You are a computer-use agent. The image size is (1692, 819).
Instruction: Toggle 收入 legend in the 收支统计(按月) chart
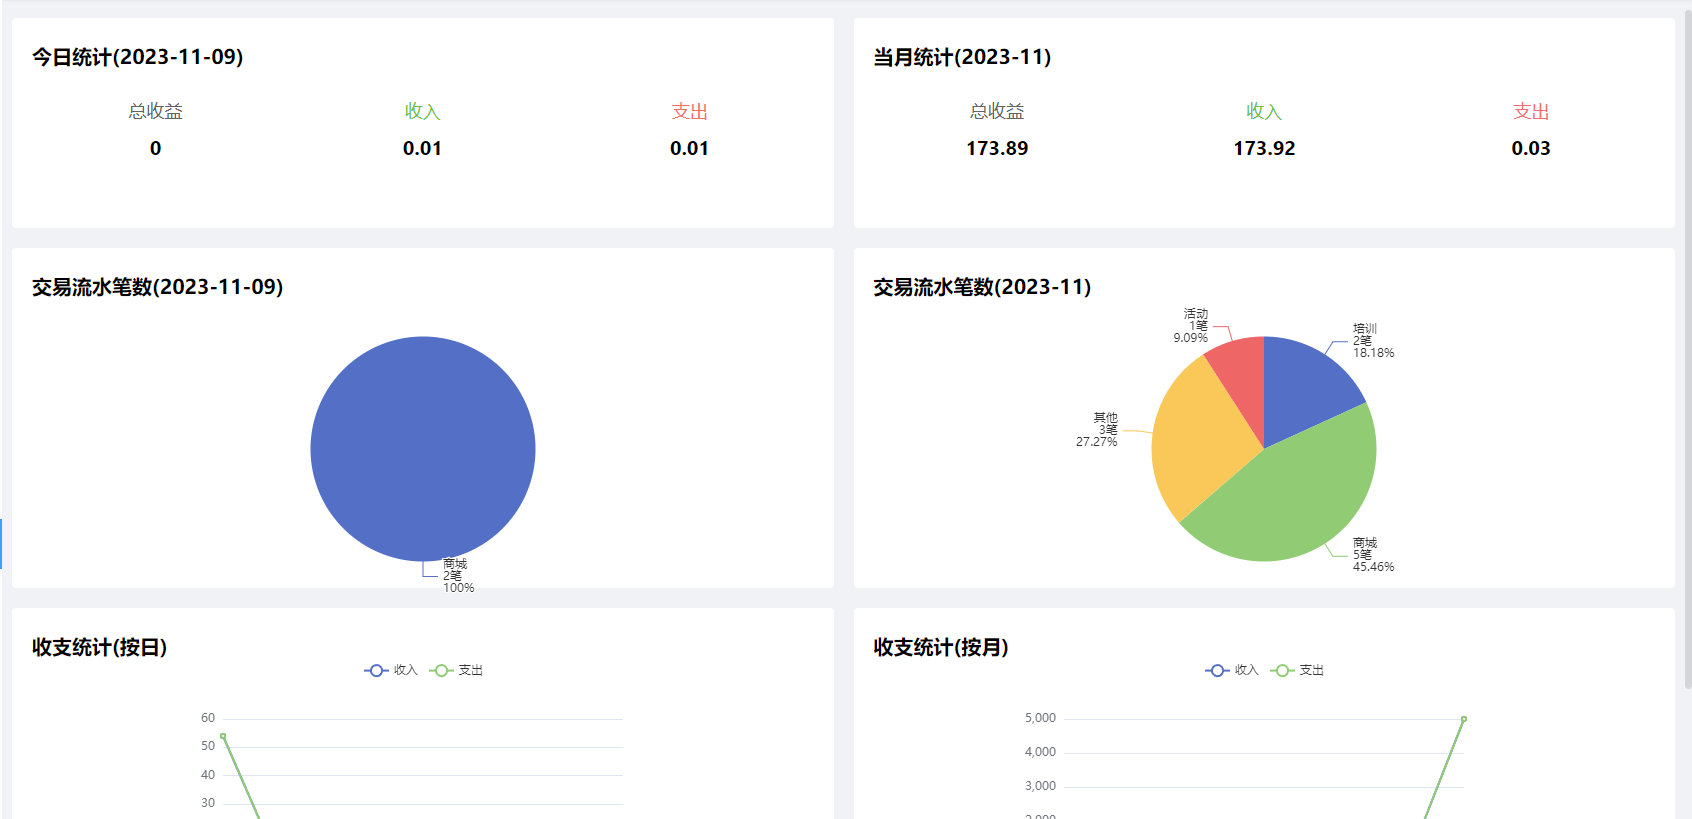[x=1232, y=670]
